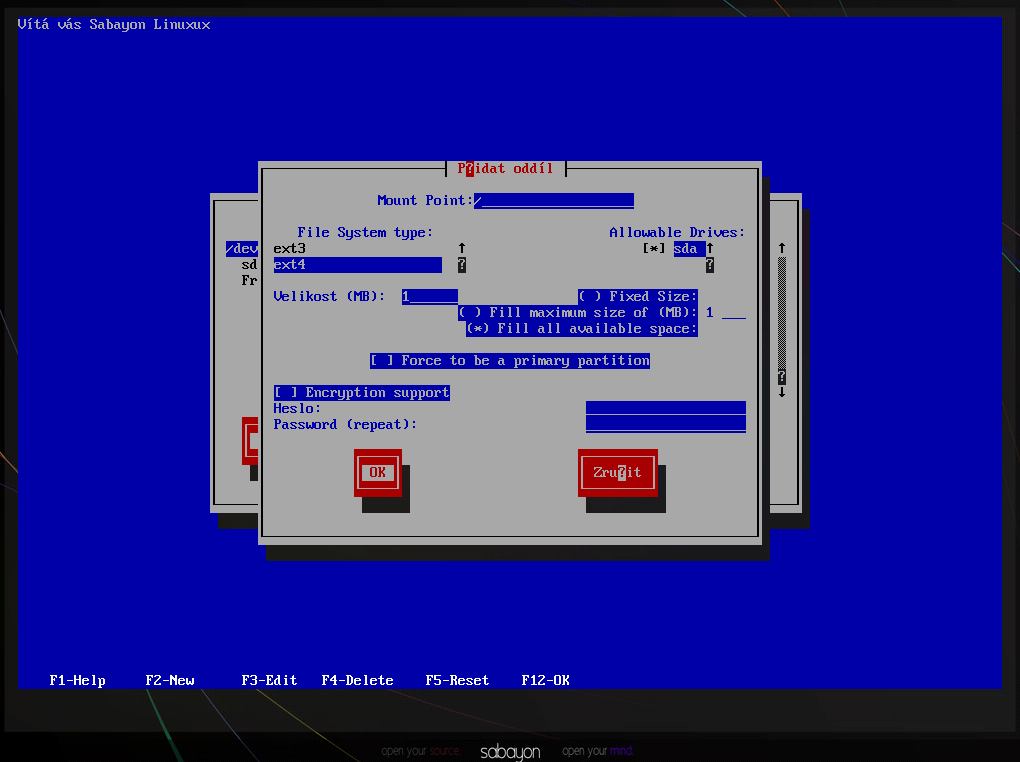Toggle Force to be a primary partition
This screenshot has width=1020, height=762.
[x=510, y=361]
